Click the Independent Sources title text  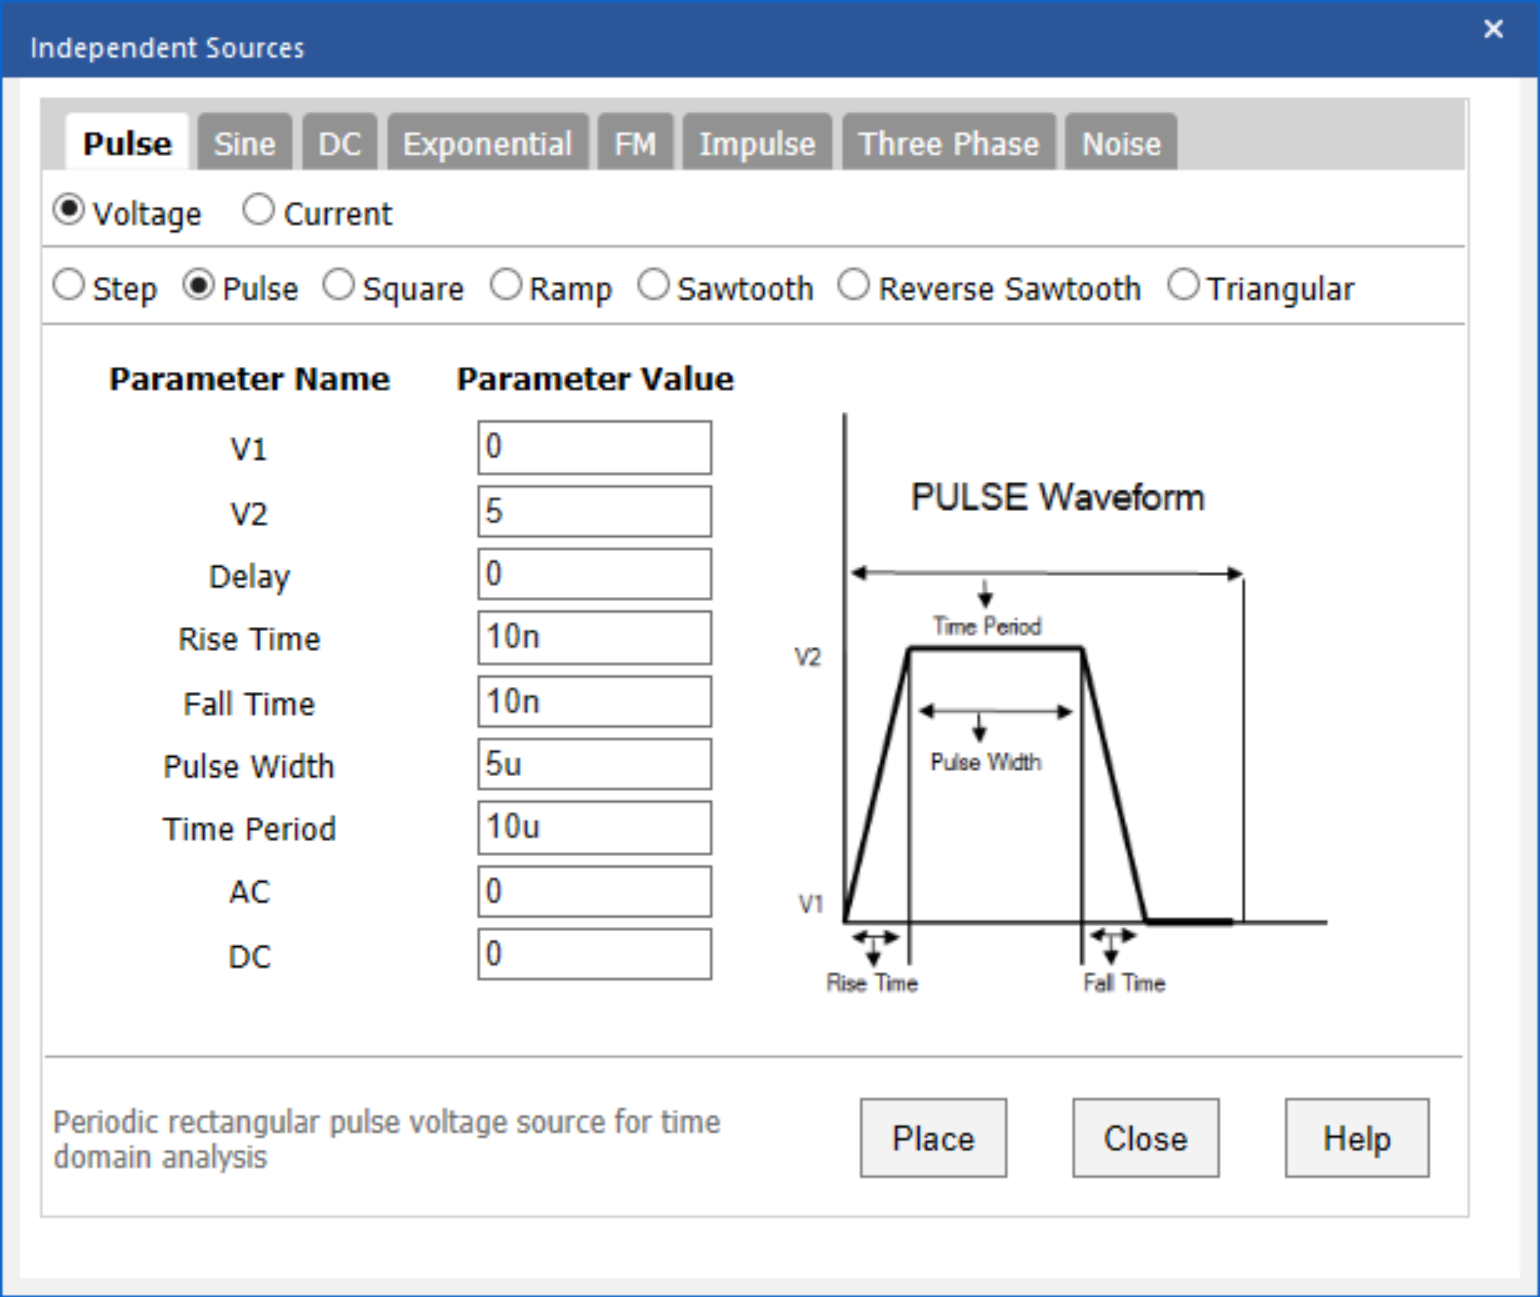167,48
